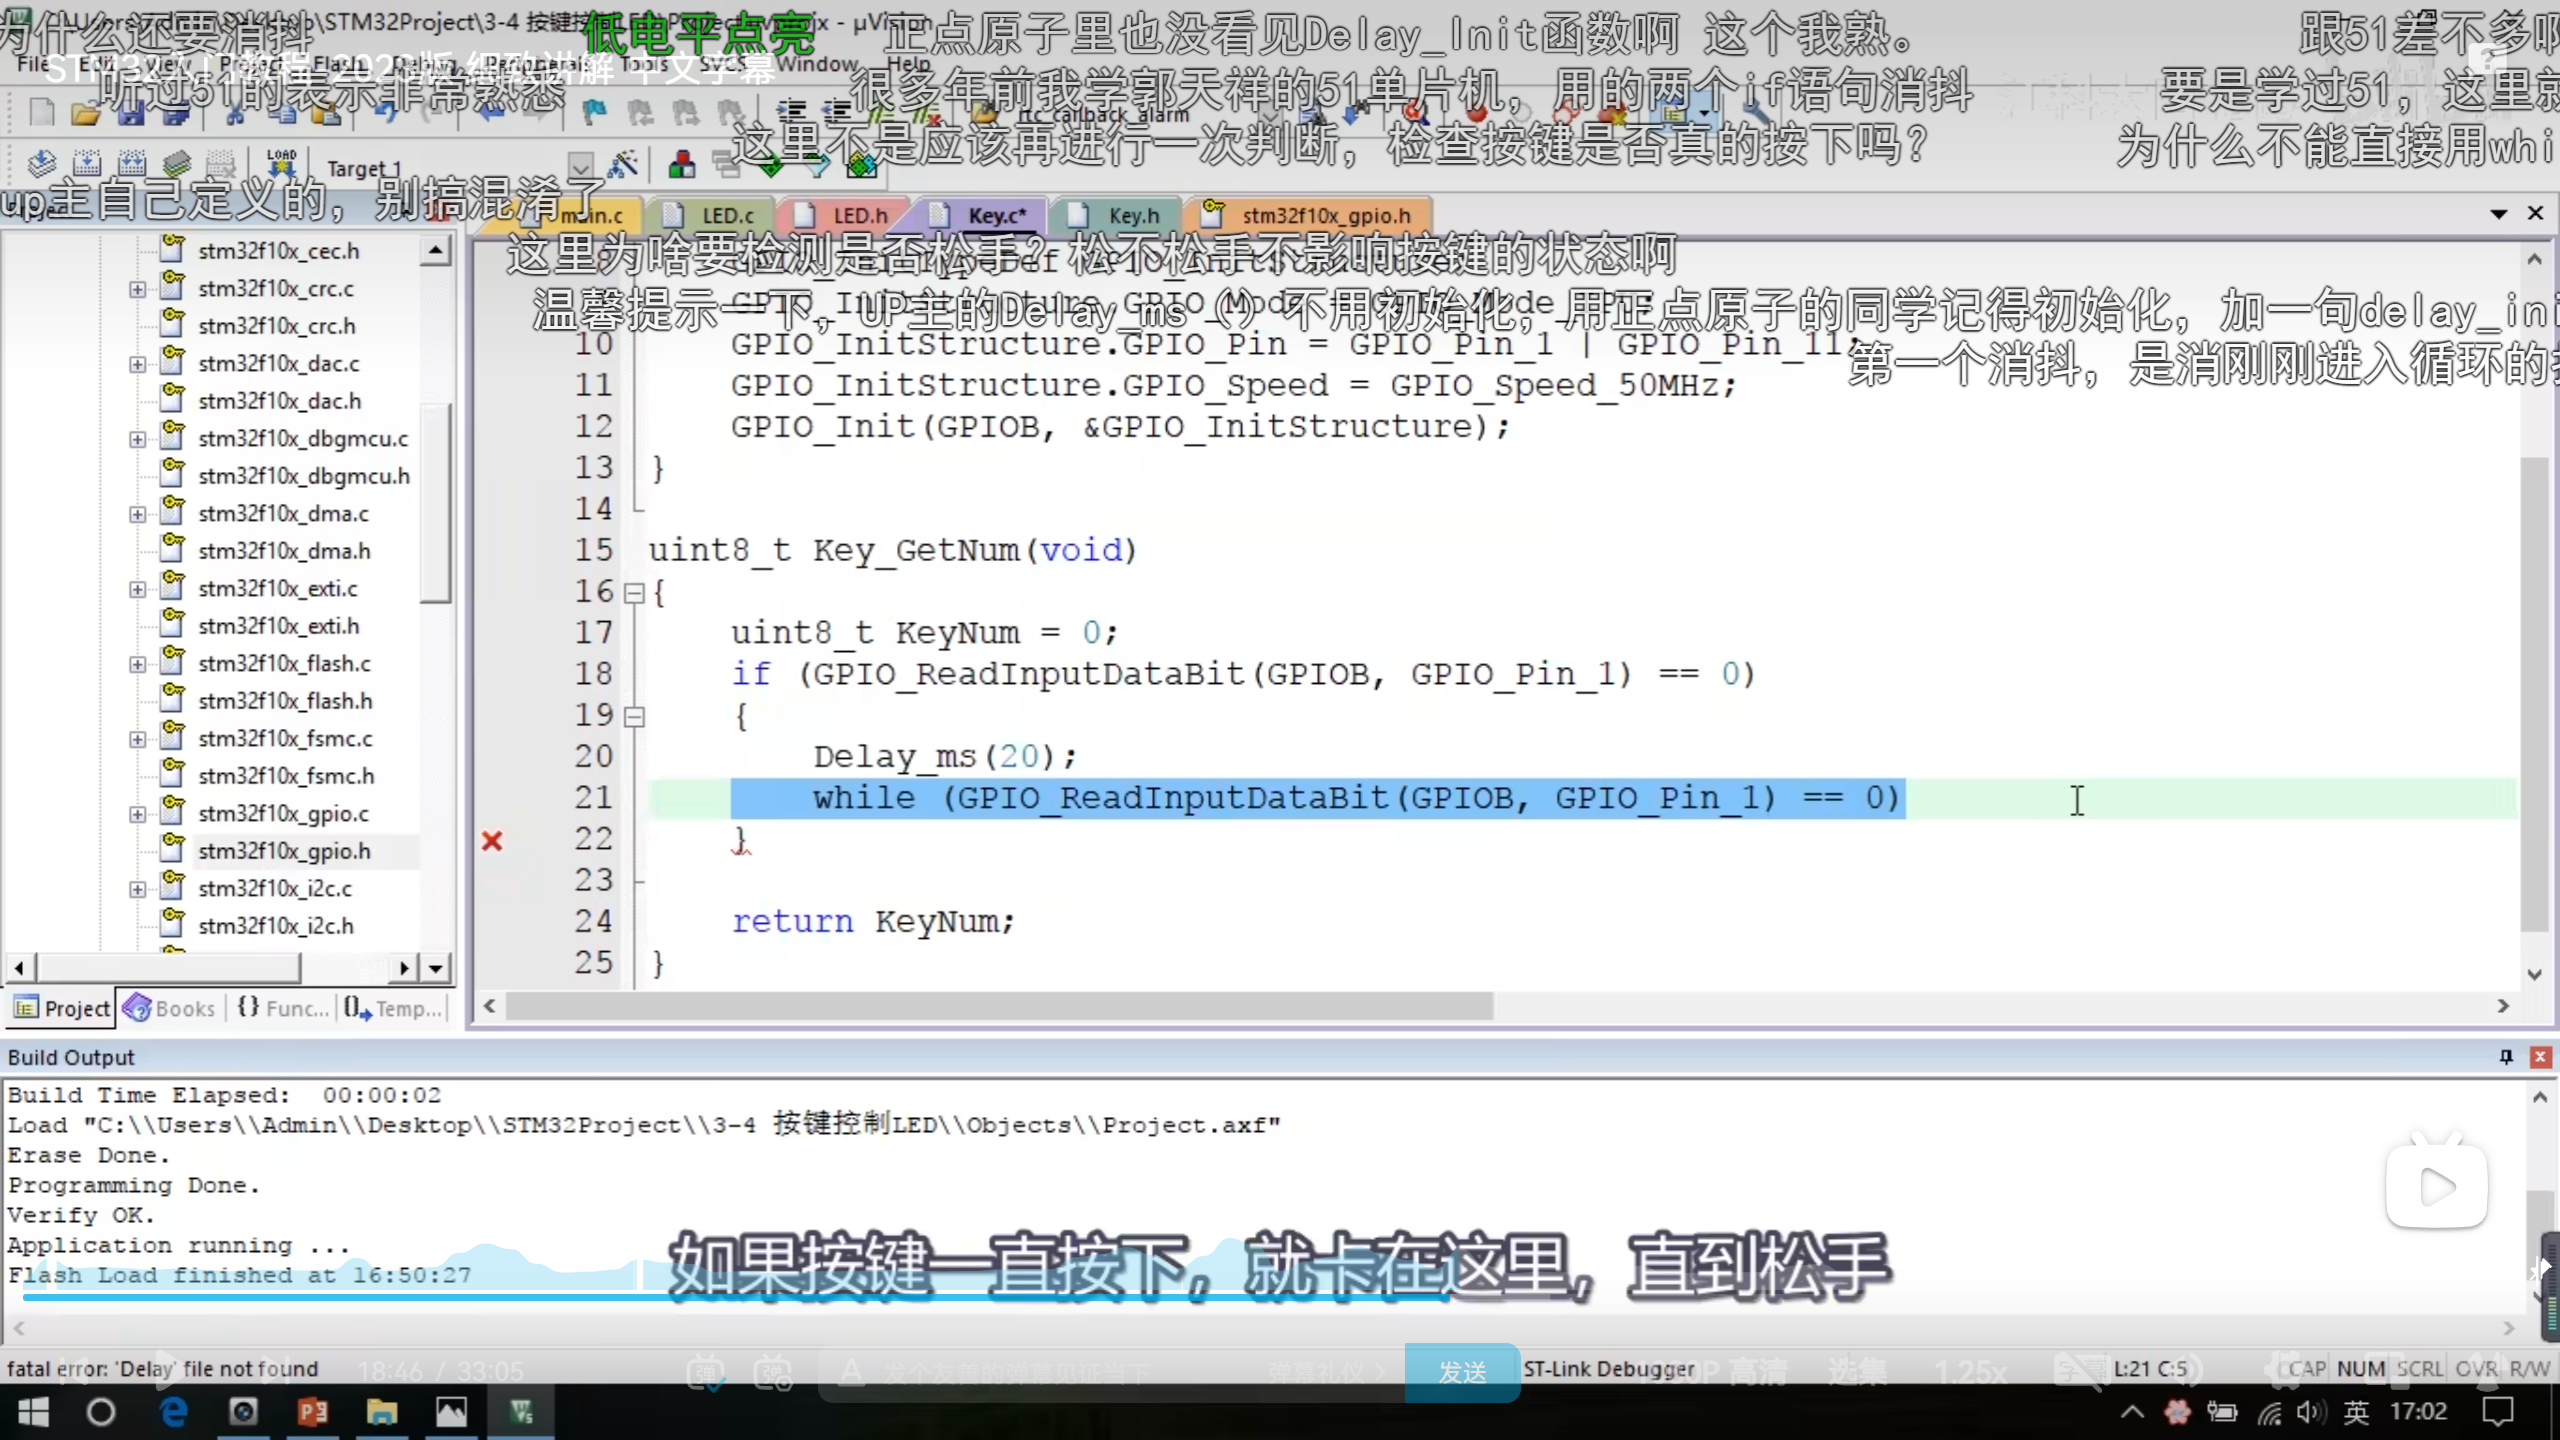Pin the Build Output panel
This screenshot has height=1440, width=2560.
click(x=2506, y=1057)
